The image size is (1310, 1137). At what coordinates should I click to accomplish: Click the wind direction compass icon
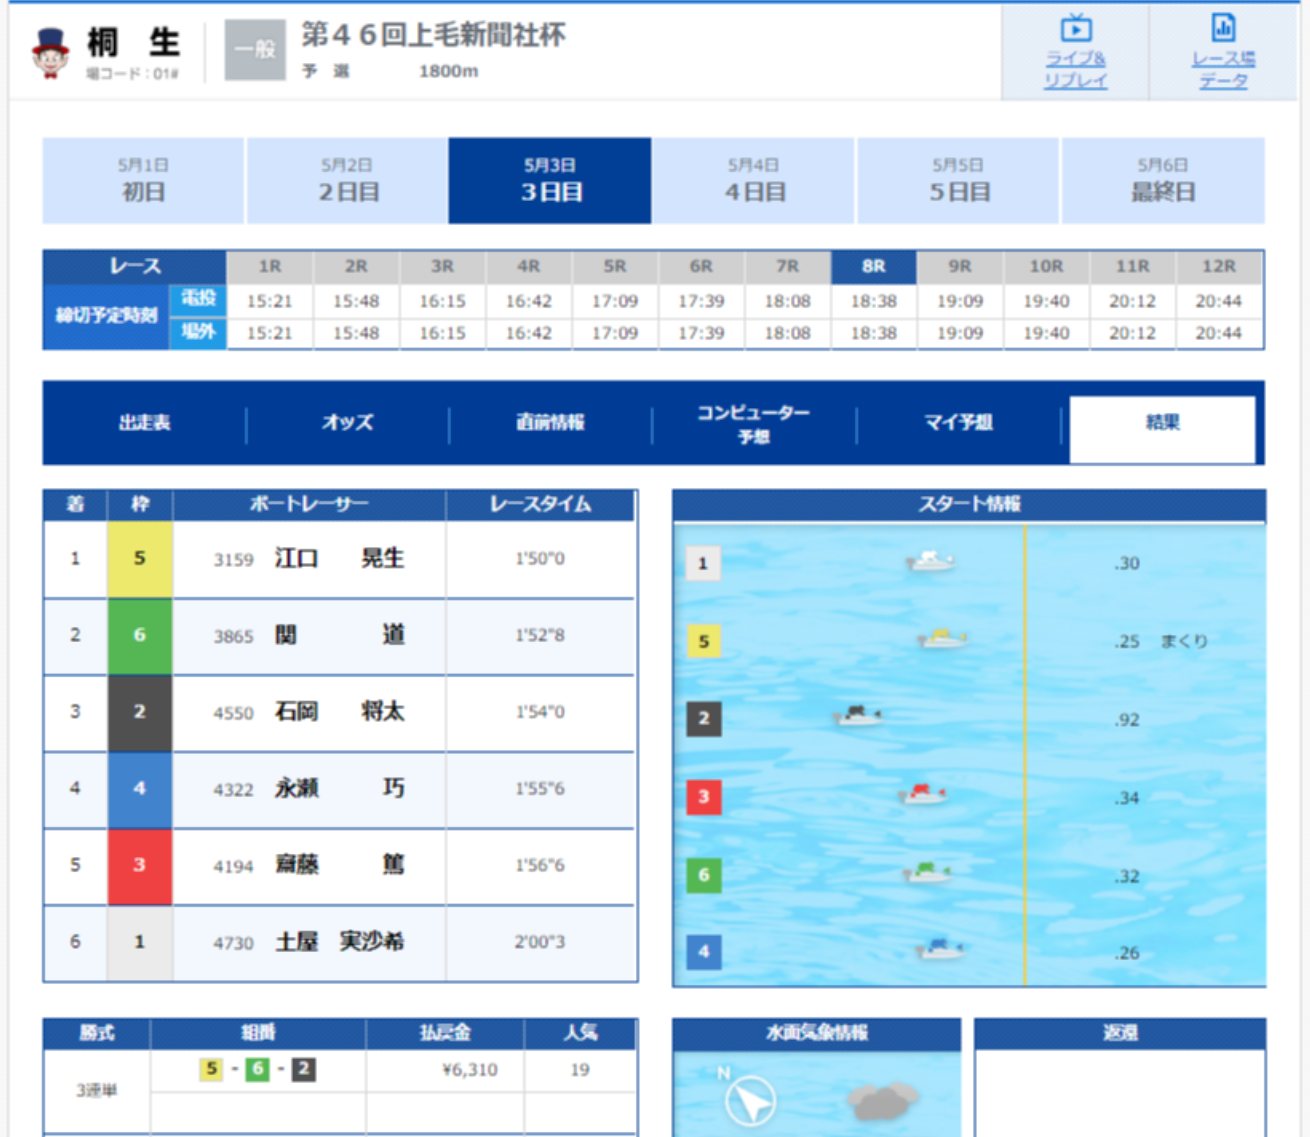[x=750, y=1101]
